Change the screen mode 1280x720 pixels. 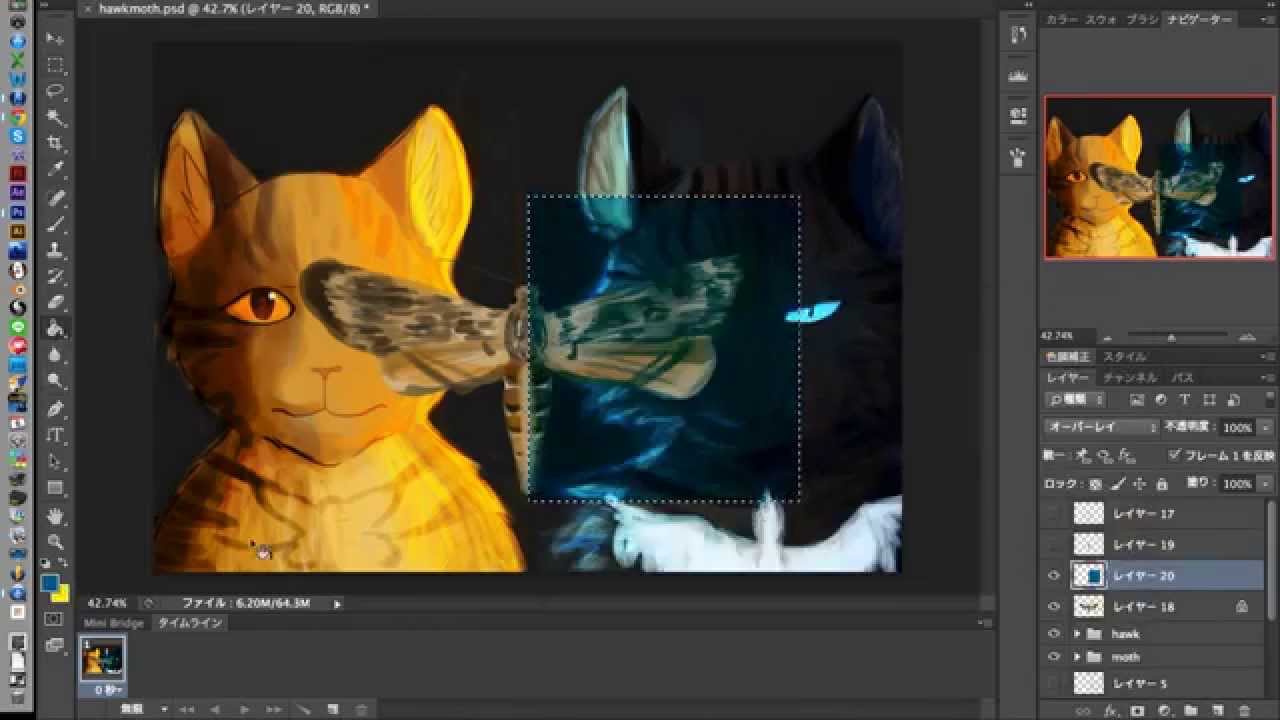(x=54, y=646)
